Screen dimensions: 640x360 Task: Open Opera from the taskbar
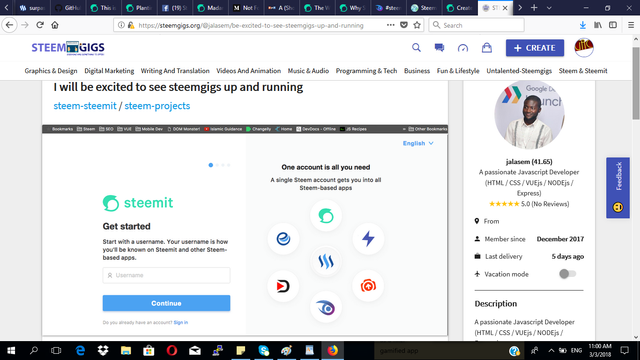click(x=172, y=351)
